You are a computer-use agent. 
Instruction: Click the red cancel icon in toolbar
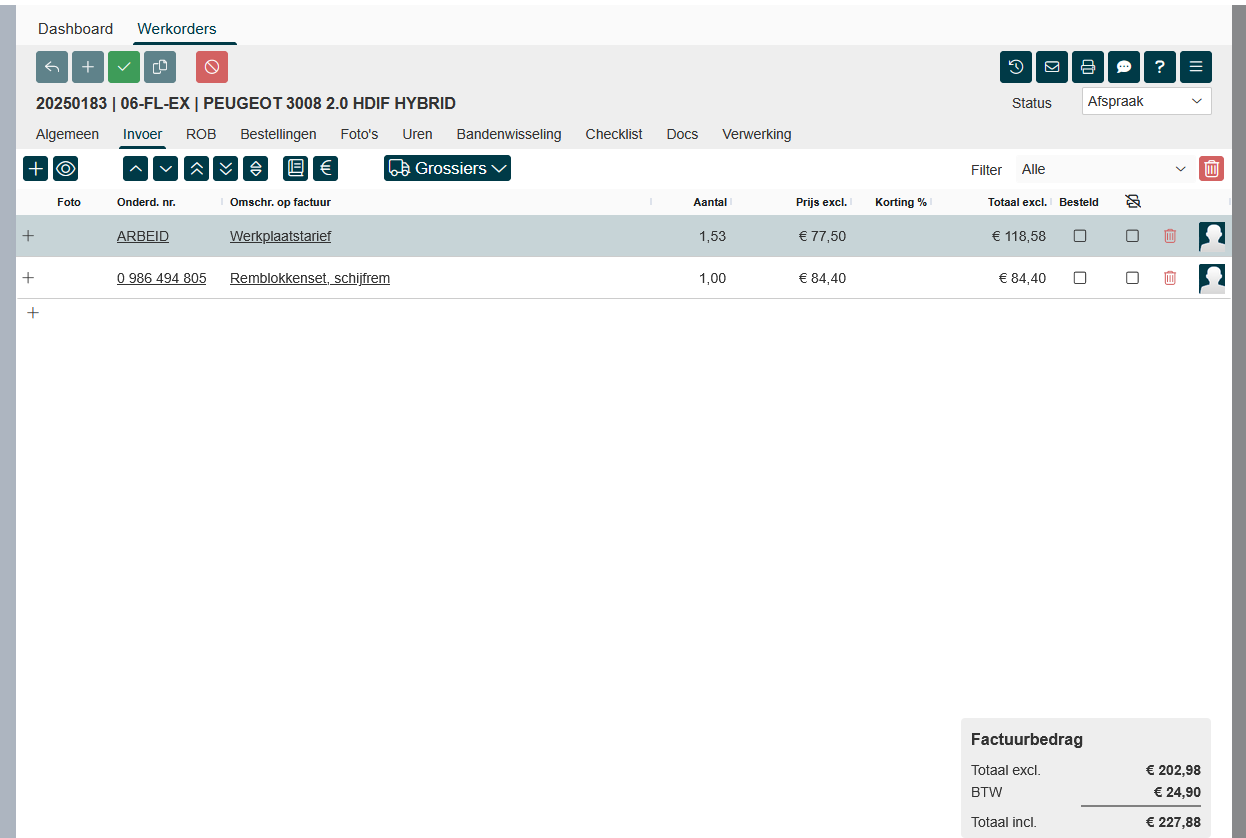(x=212, y=67)
